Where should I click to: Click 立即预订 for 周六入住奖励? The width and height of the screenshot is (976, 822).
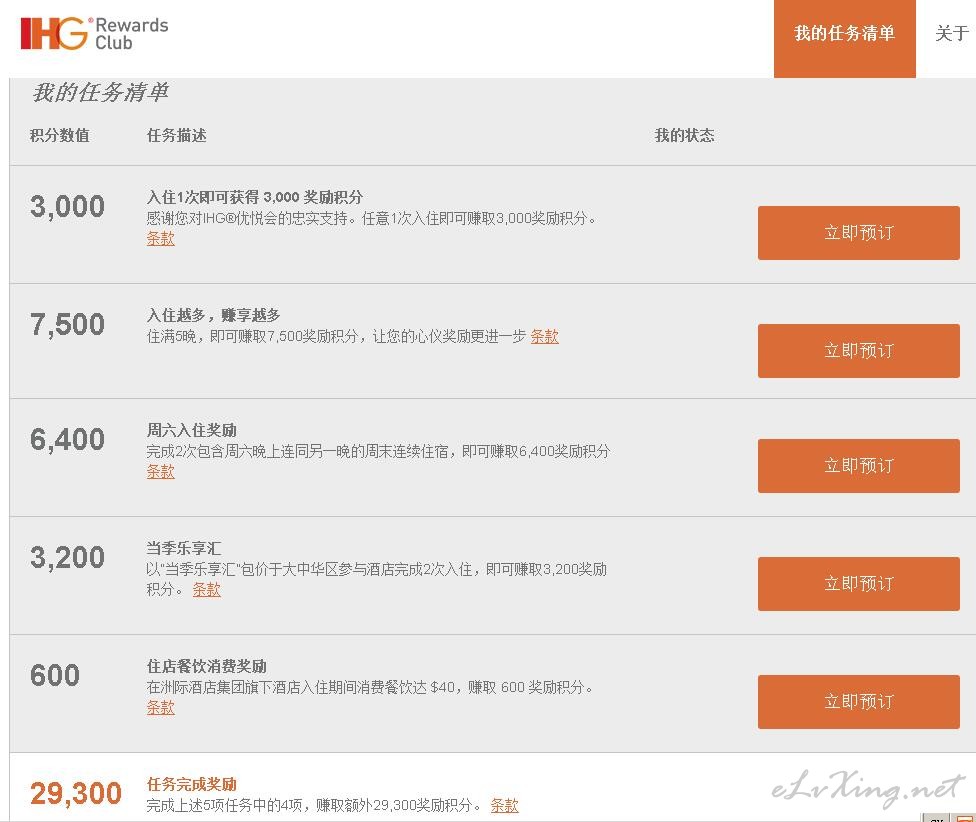point(858,465)
